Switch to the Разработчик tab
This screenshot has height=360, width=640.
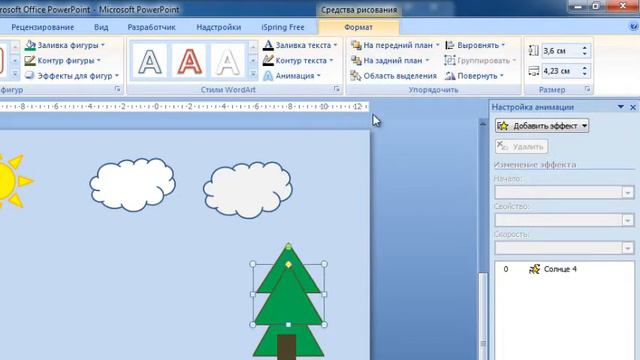pos(151,27)
